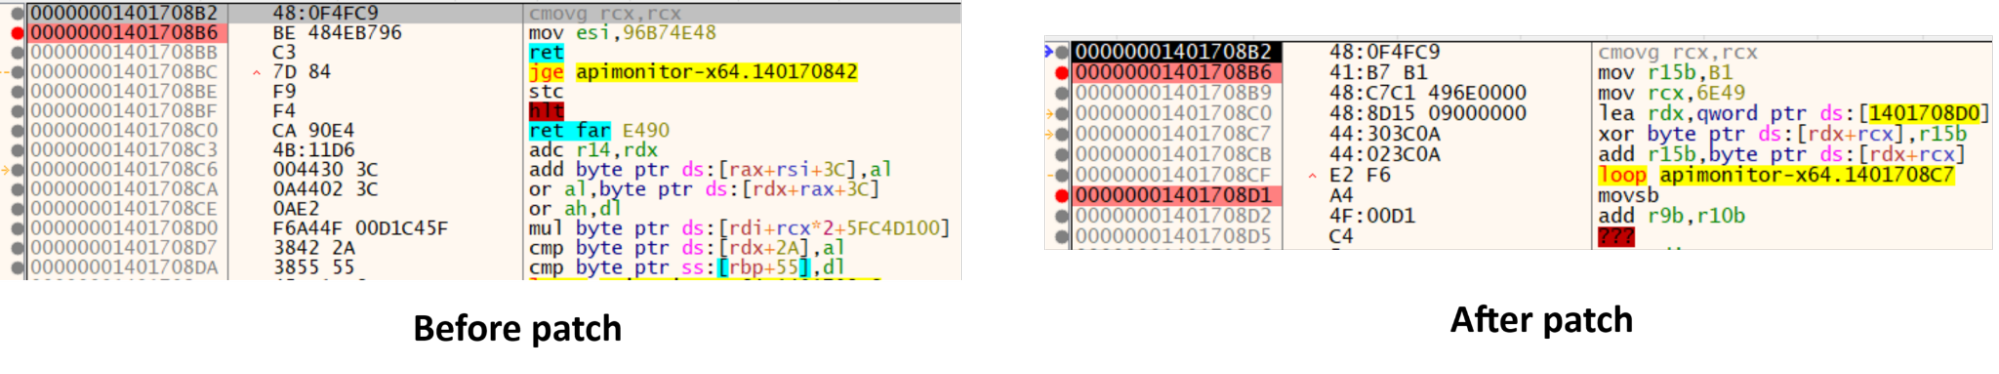Image resolution: width=1999 pixels, height=374 pixels.
Task: Select address 00000001401708CE row
Action: pos(124,208)
